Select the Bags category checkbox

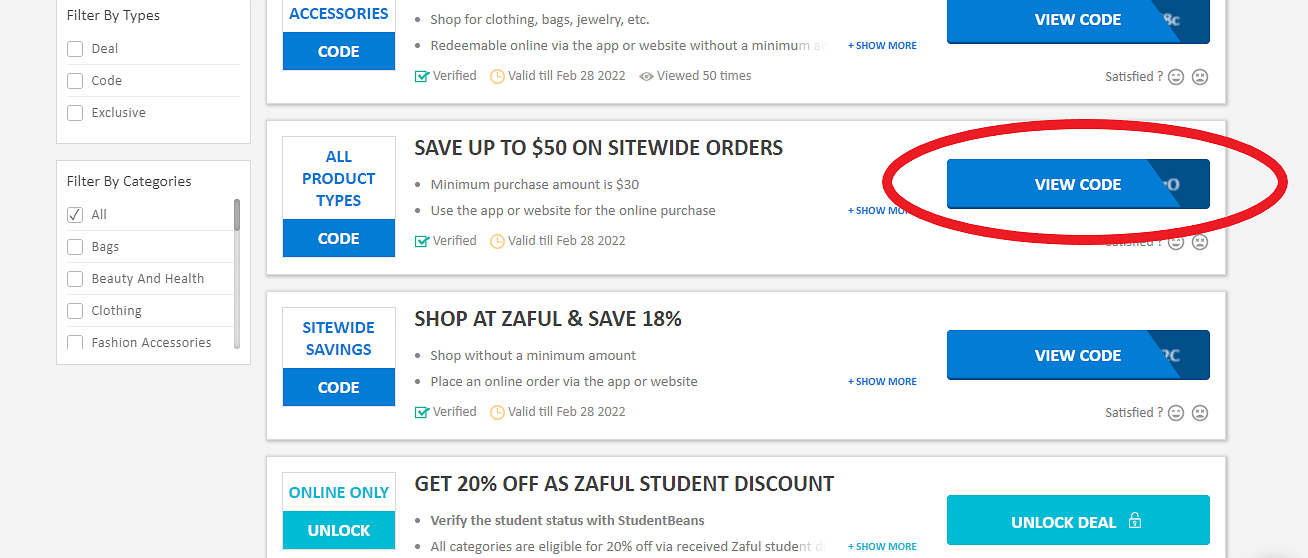click(75, 247)
